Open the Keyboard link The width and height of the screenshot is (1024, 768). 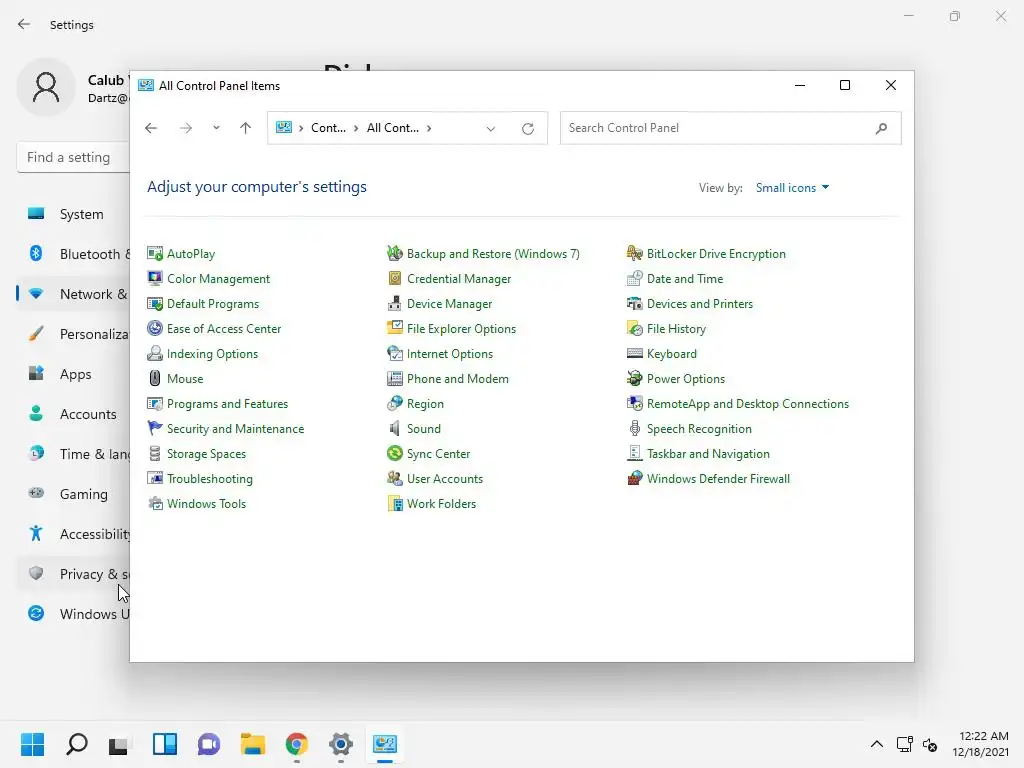click(x=671, y=353)
